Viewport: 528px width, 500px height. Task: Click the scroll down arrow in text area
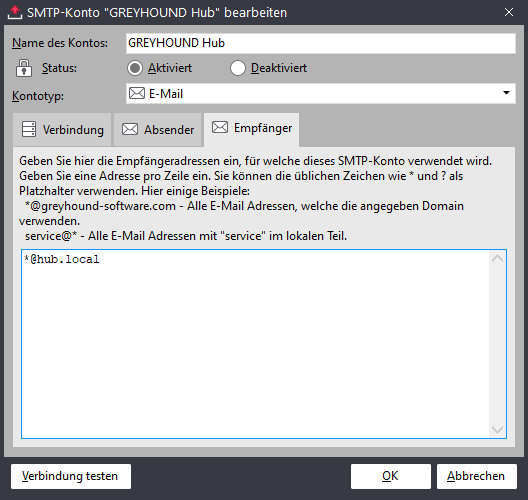click(x=497, y=429)
